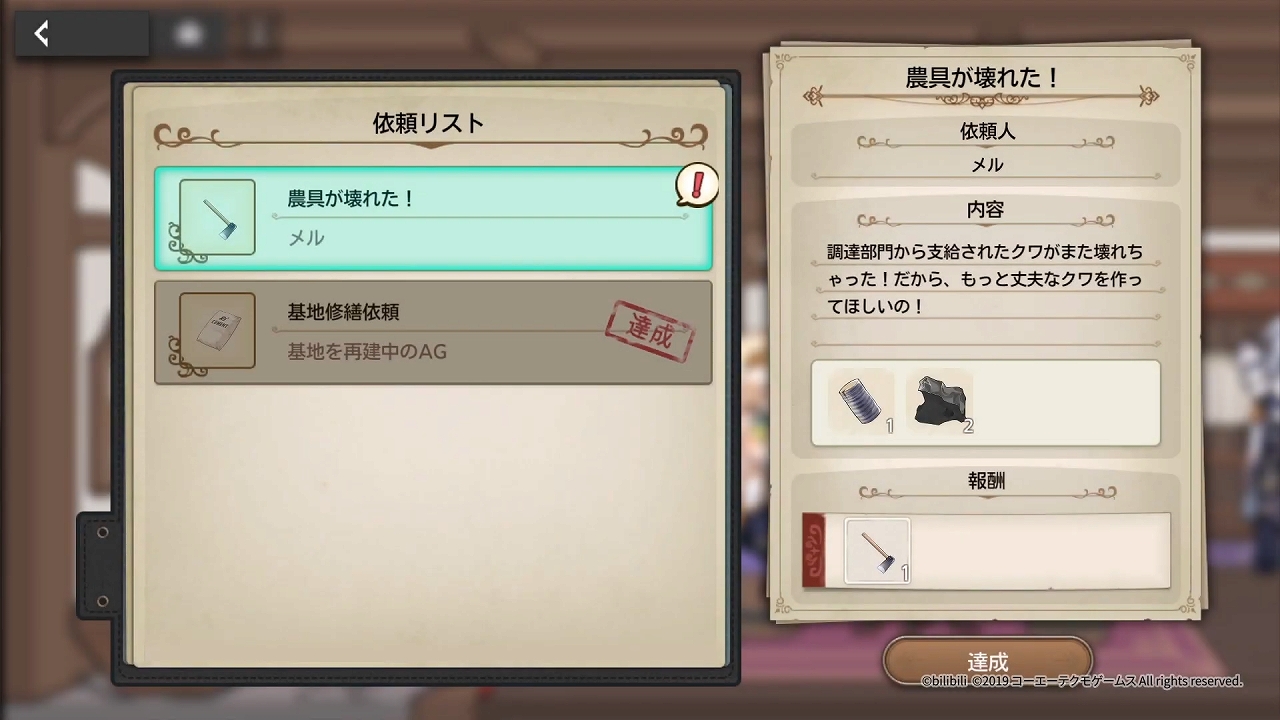
Task: Tap the subtitle 基地を再建中のAG
Action: pos(367,352)
